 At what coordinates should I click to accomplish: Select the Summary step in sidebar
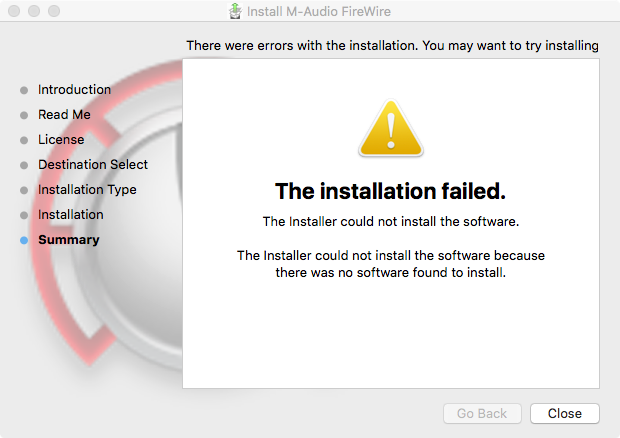pos(68,240)
